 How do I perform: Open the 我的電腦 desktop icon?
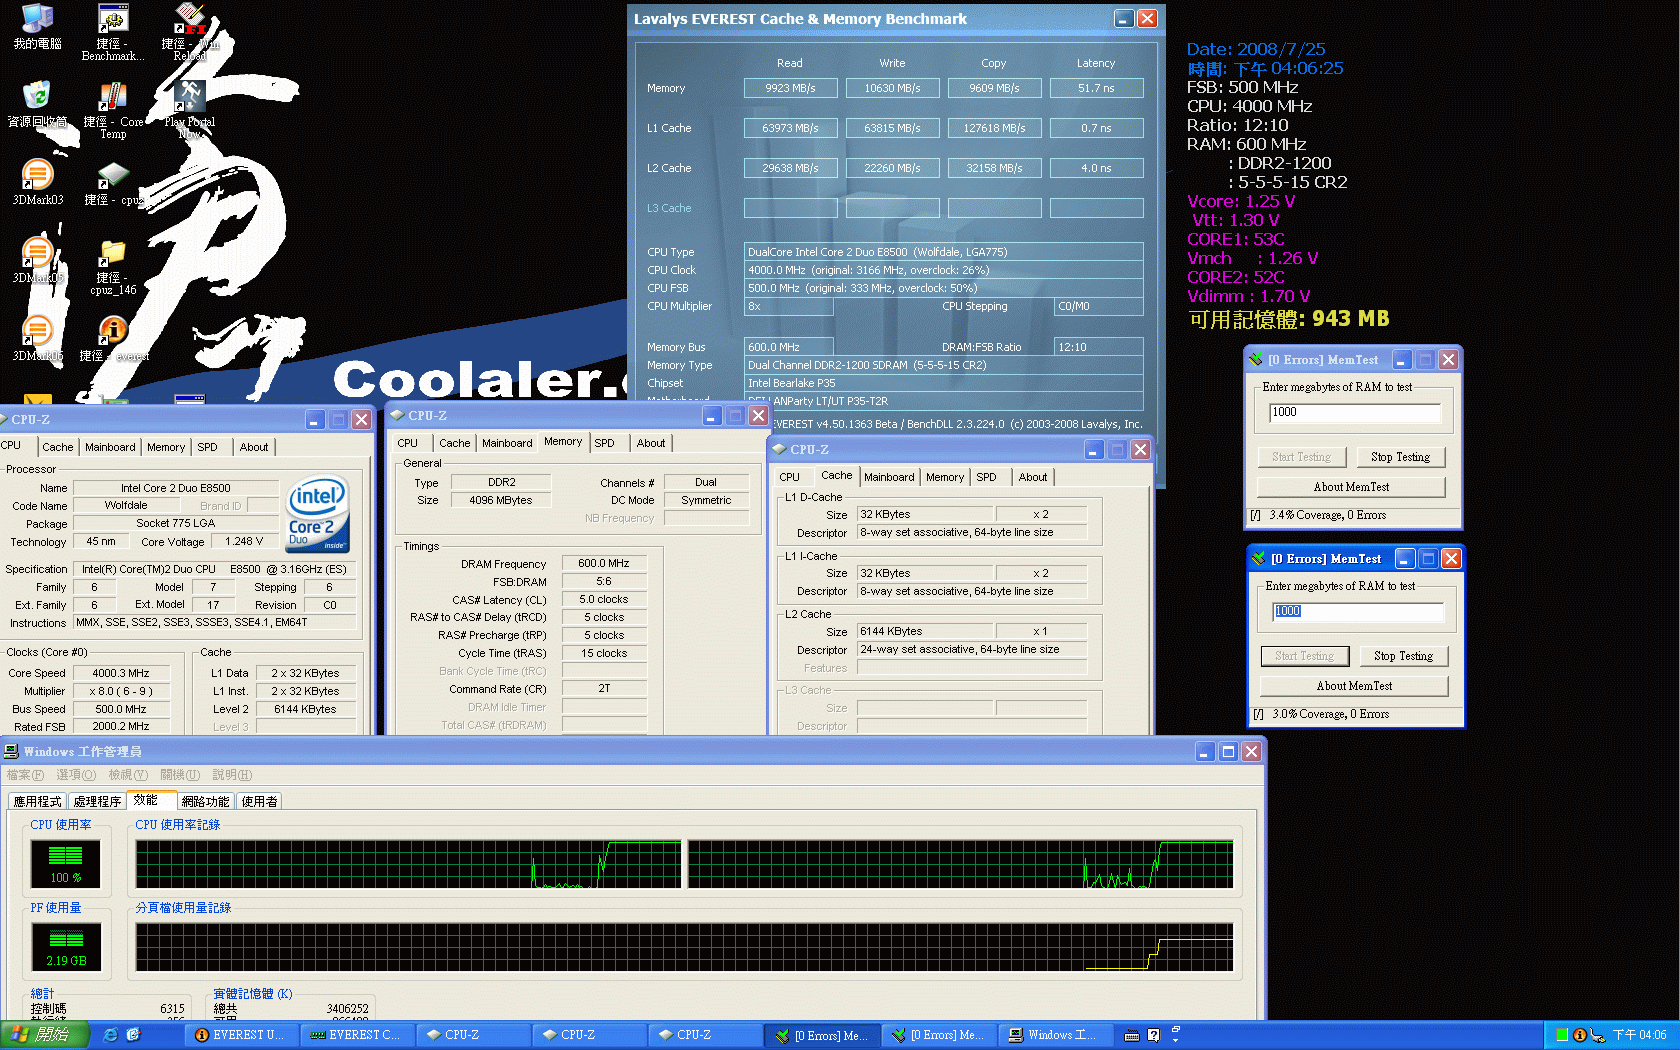click(37, 27)
